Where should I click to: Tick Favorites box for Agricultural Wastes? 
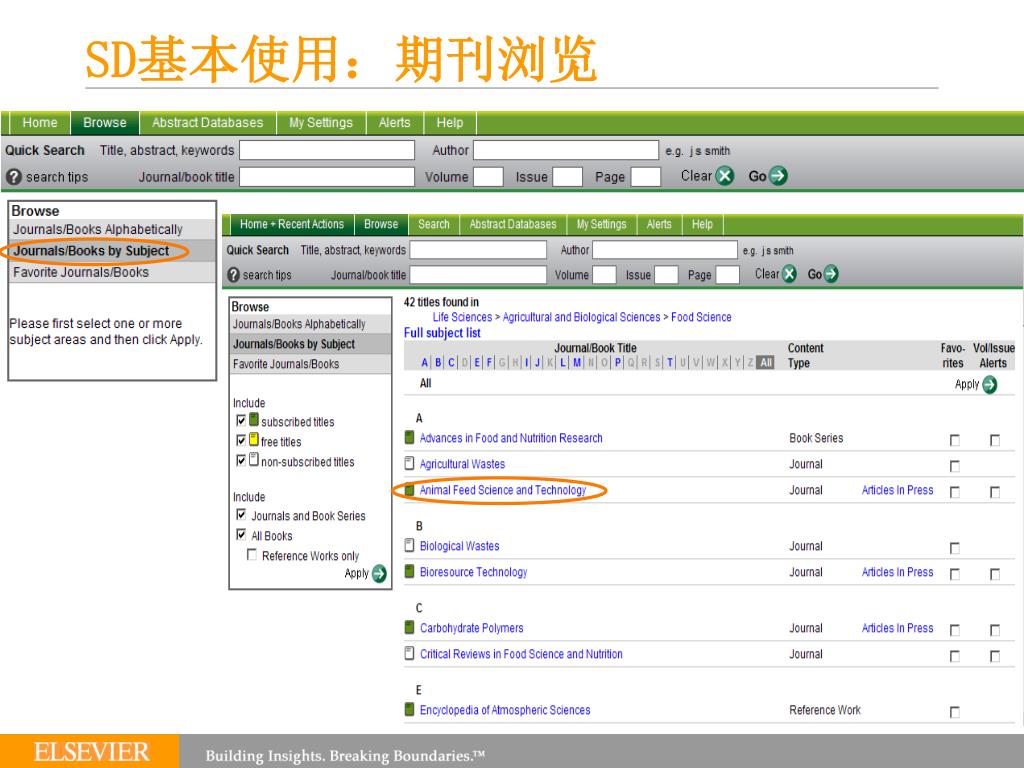(x=955, y=466)
